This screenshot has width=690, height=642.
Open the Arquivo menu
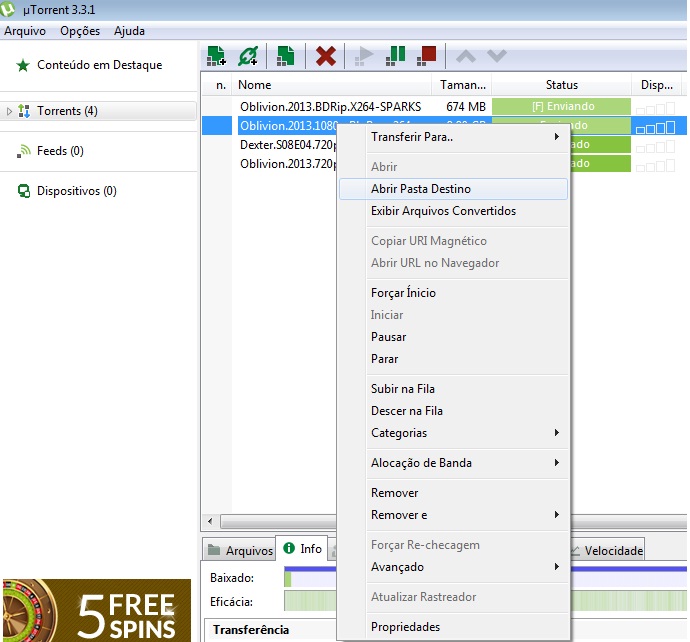point(25,31)
